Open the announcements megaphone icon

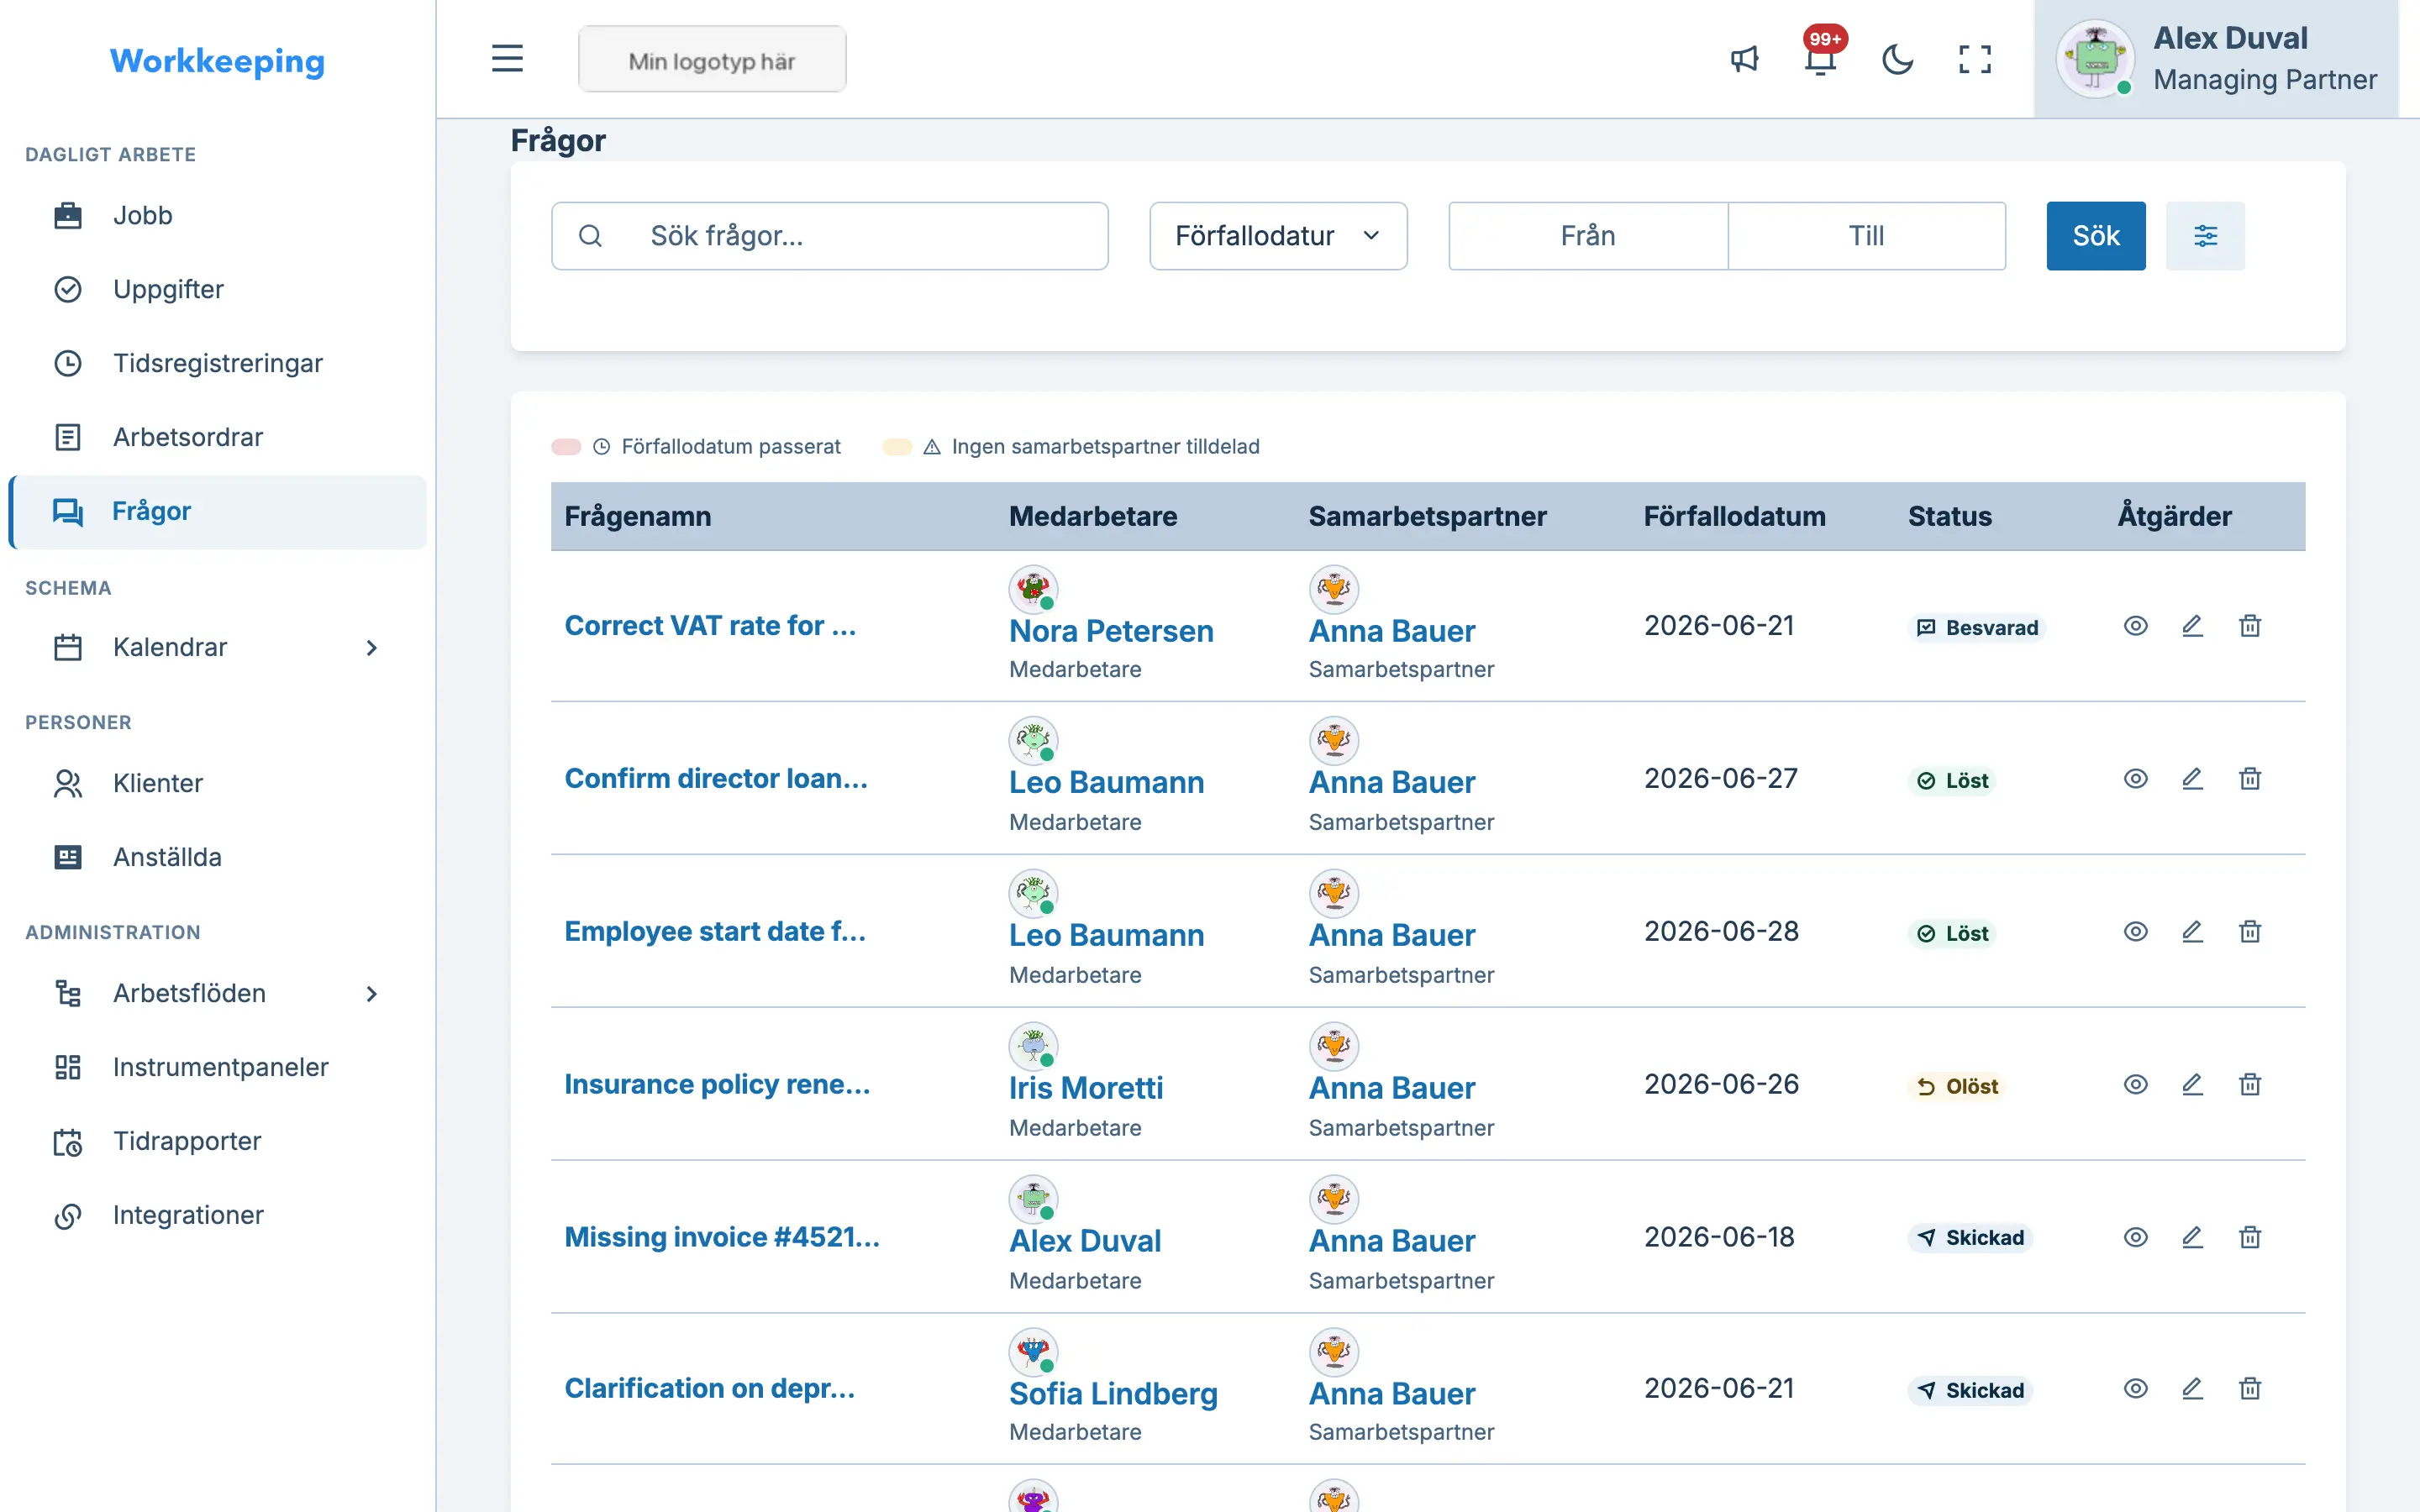1744,59
